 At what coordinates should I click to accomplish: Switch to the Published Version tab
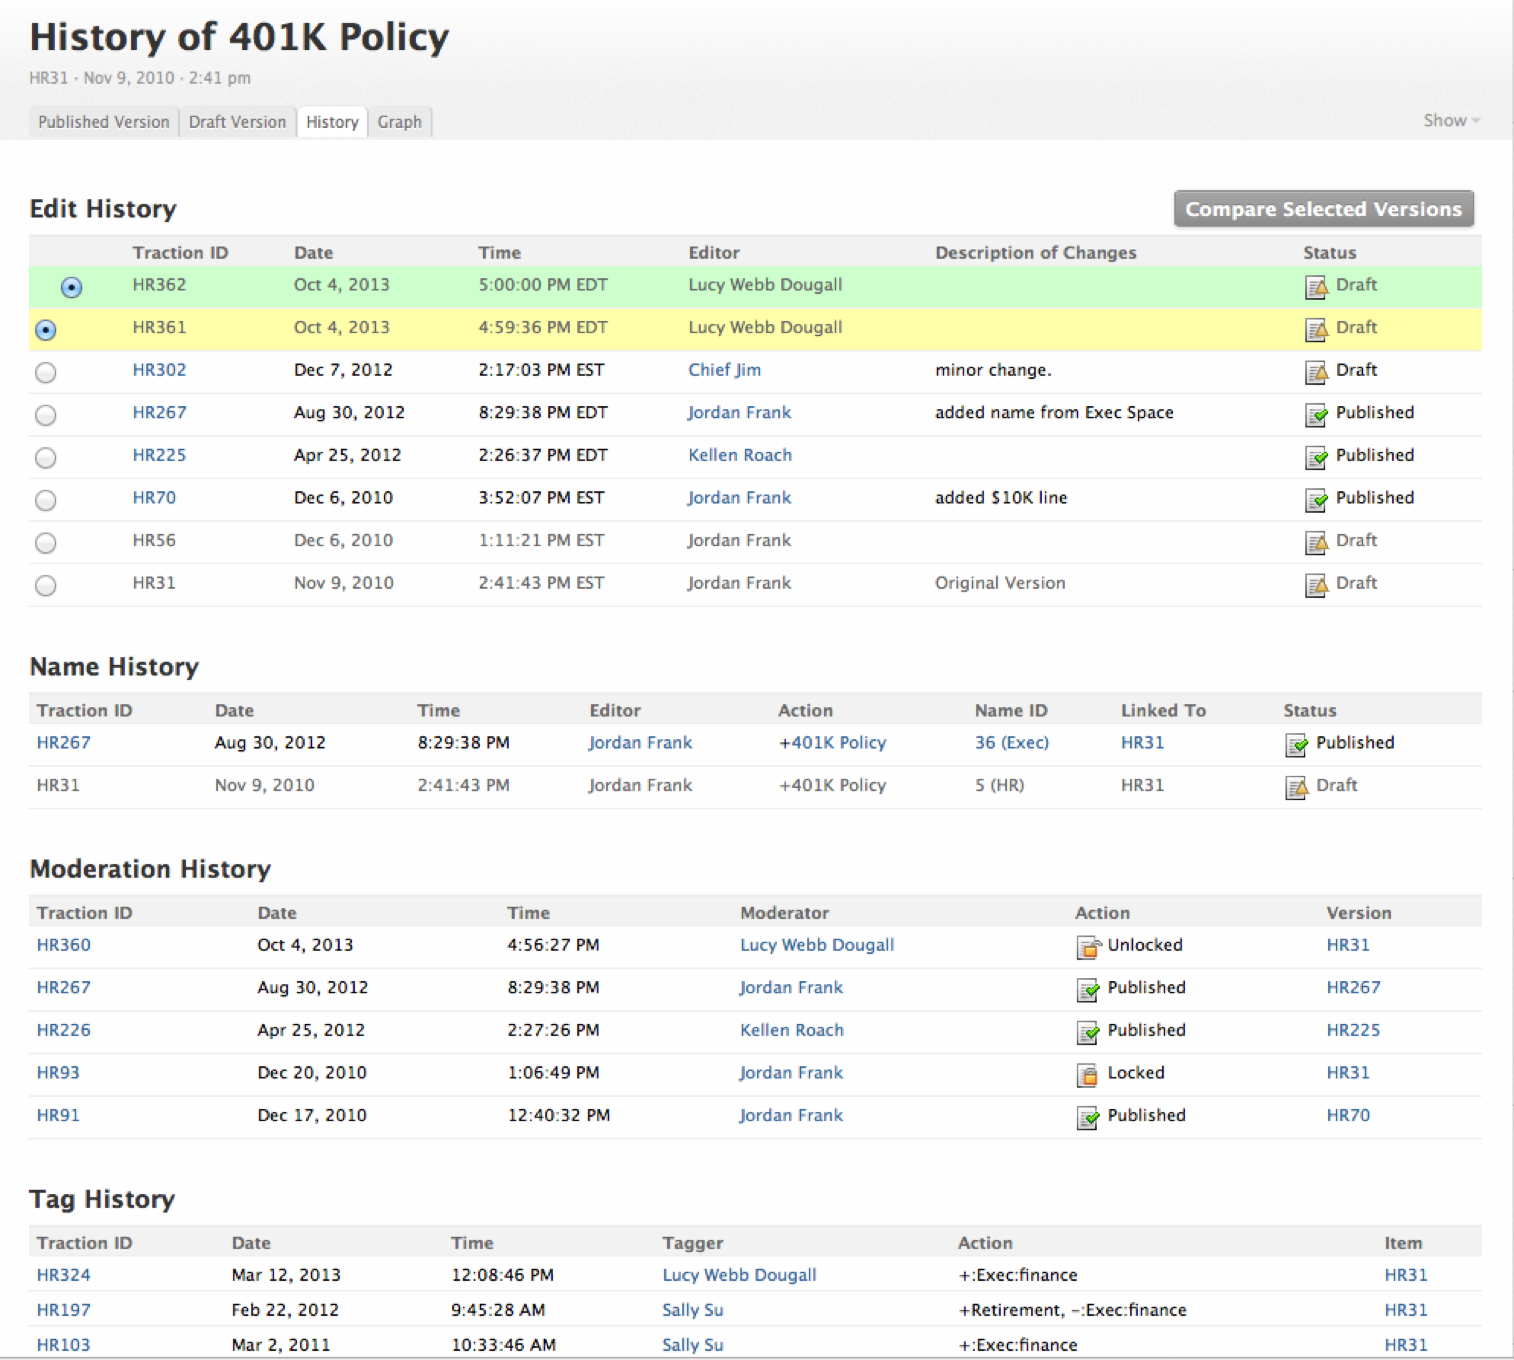(x=104, y=122)
